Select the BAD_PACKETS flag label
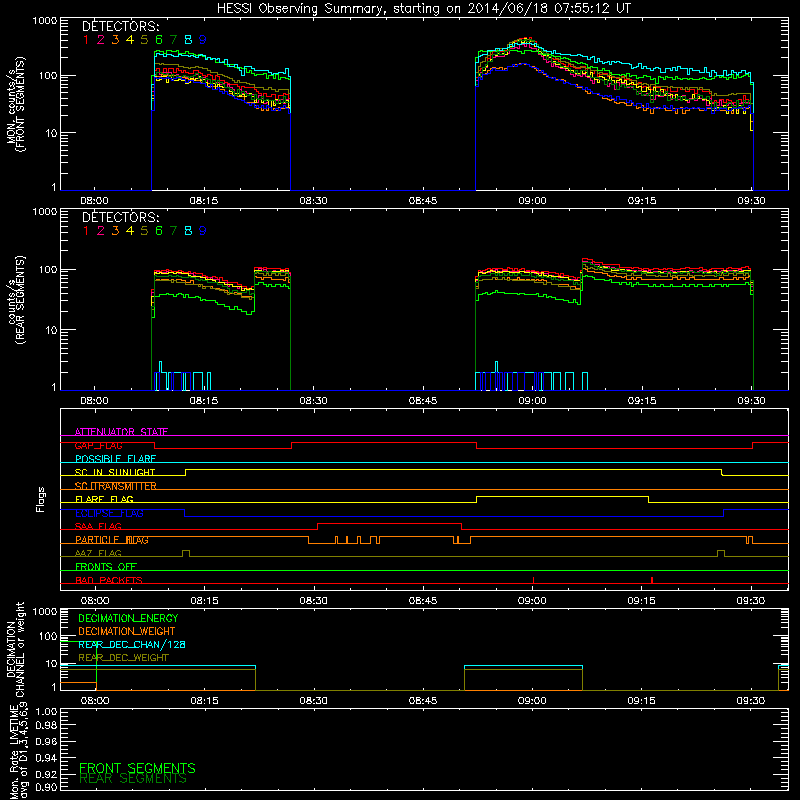 109,581
